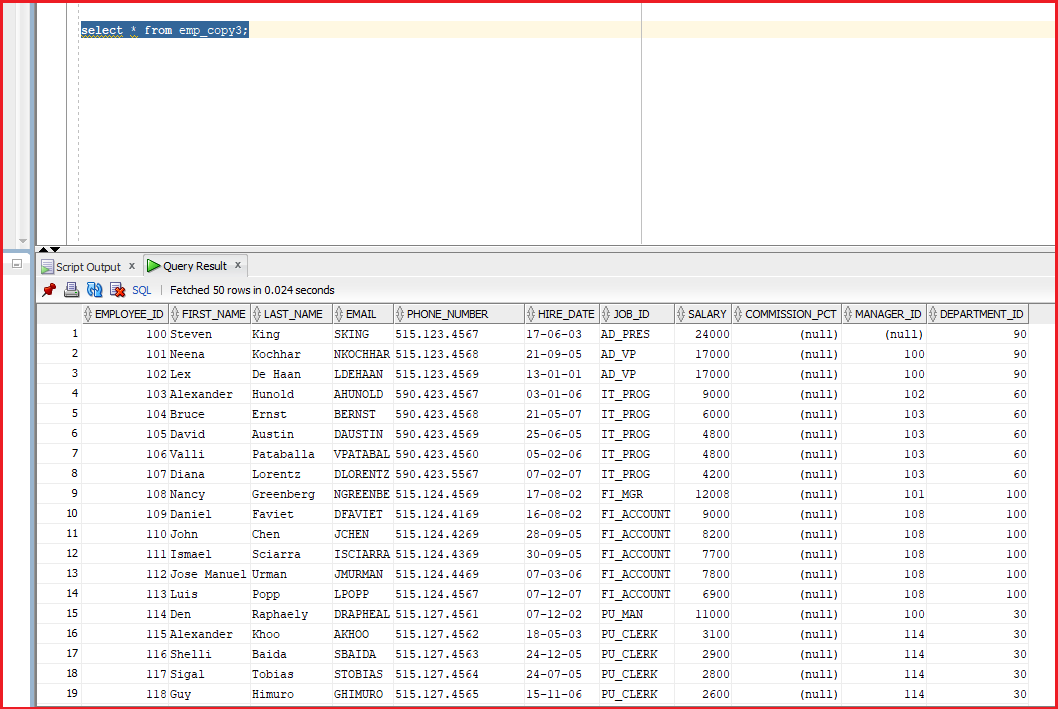The height and width of the screenshot is (709, 1058).
Task: Sort by the PHONE_NUMBER column header
Action: point(458,314)
